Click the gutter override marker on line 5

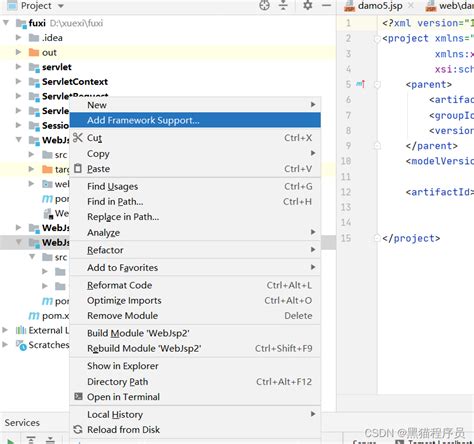click(360, 84)
